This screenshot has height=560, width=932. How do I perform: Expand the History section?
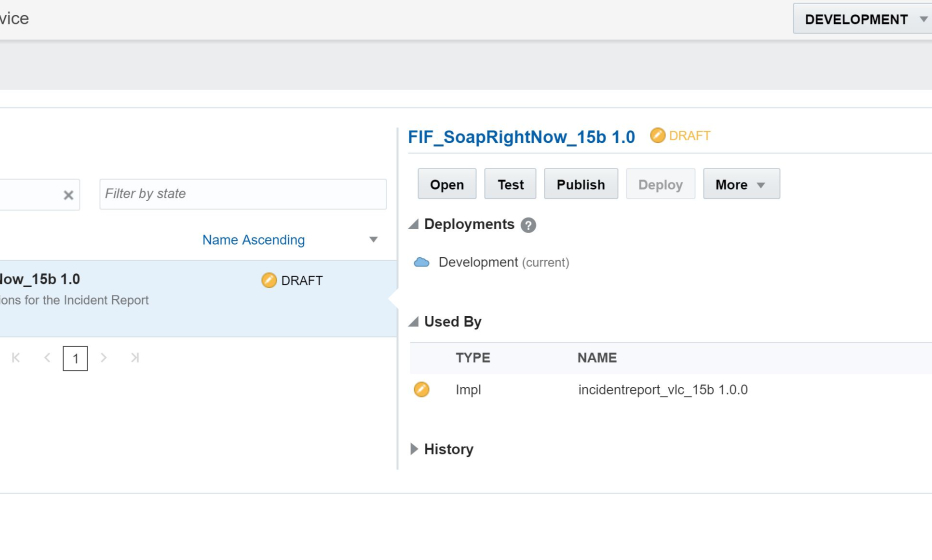click(x=415, y=449)
